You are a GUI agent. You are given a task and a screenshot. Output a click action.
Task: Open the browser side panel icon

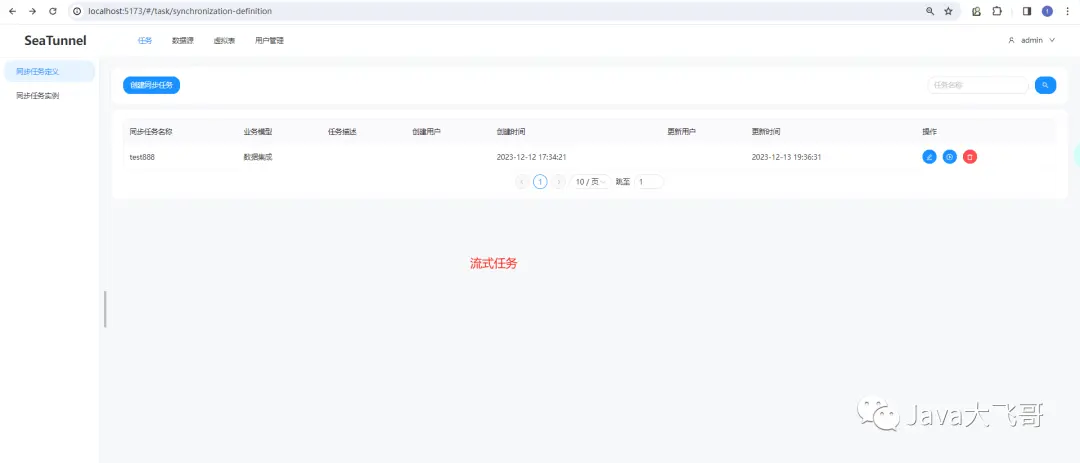pos(1026,11)
